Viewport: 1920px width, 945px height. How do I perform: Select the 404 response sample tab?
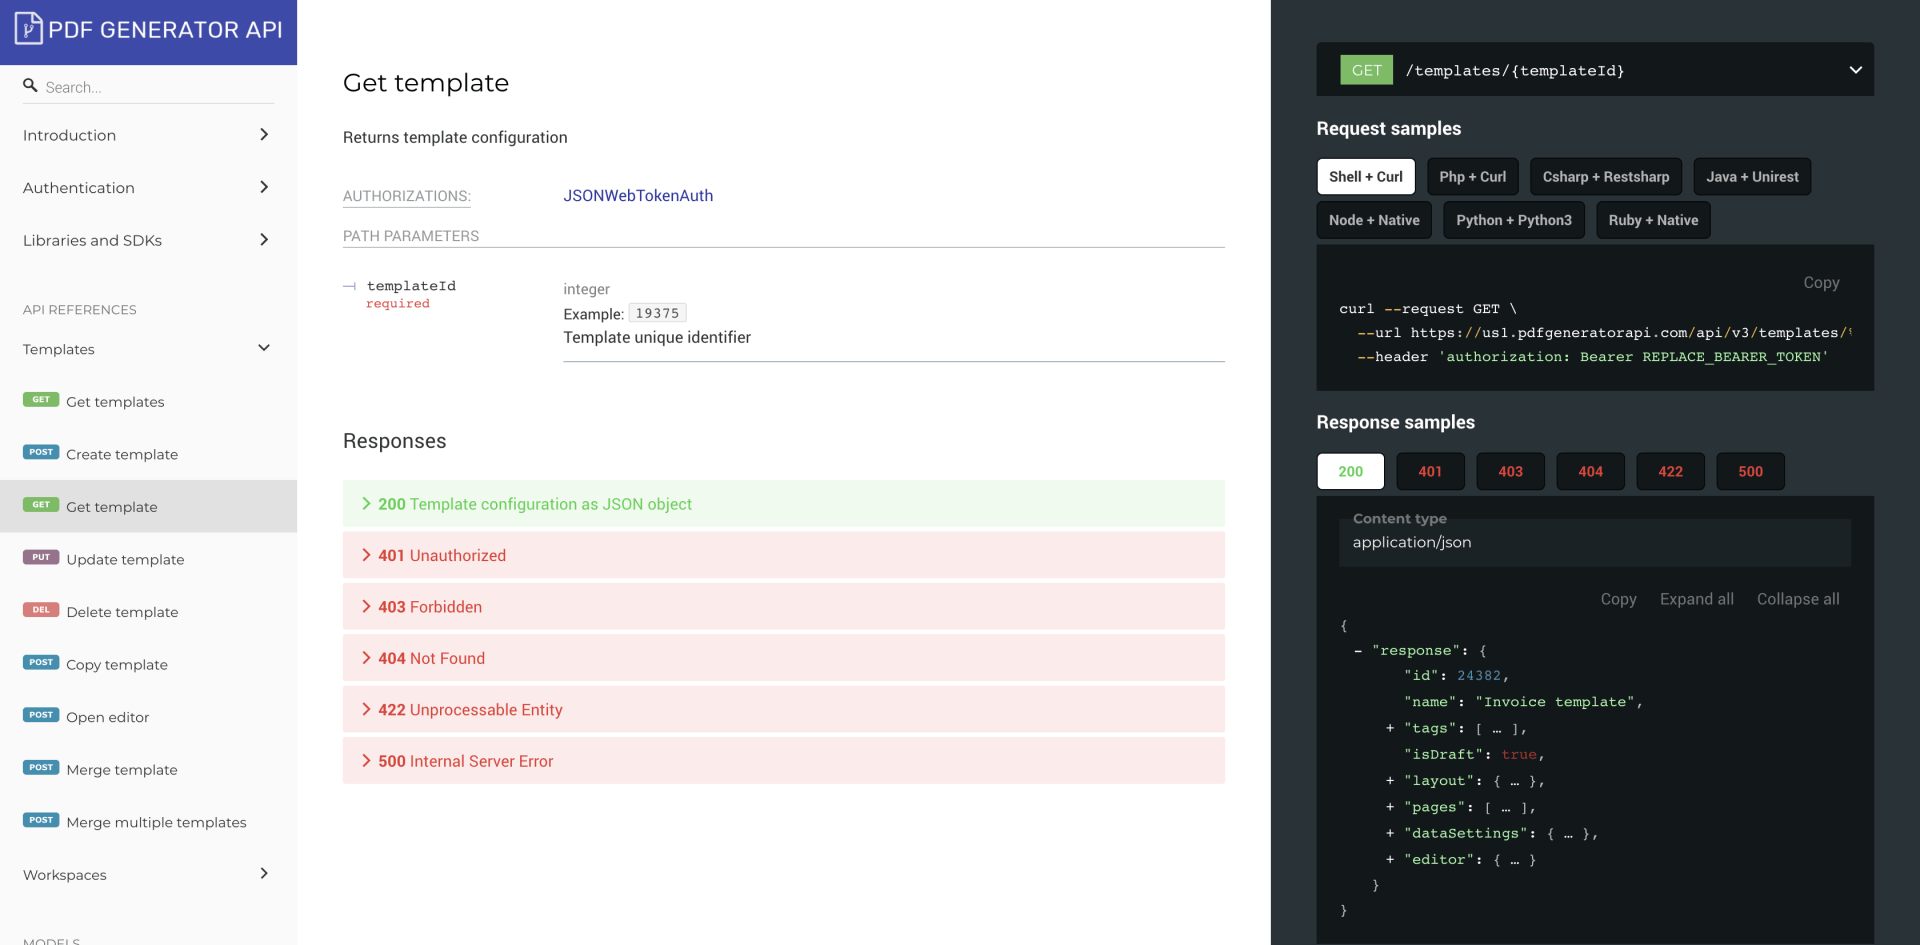[1590, 471]
